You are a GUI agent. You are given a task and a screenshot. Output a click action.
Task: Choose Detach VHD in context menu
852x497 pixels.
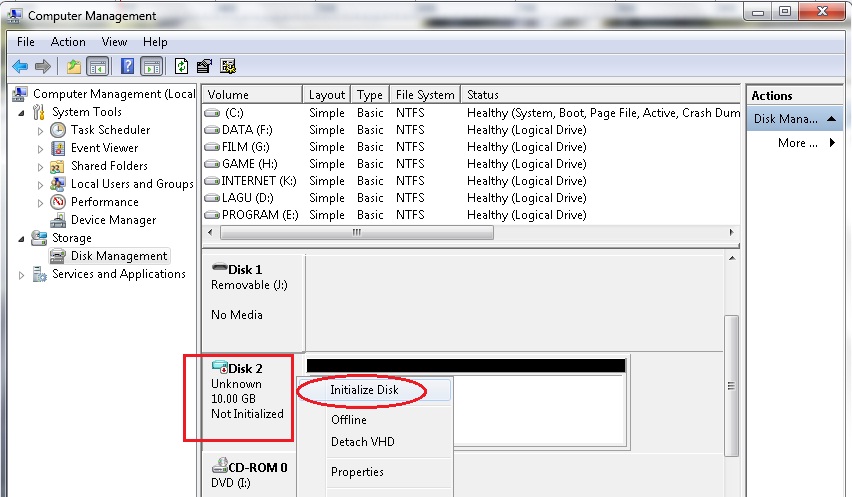tap(375, 442)
